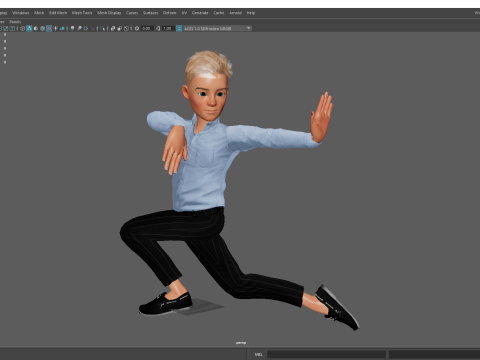Toggle Smooth Shade All mode

coord(29,28)
